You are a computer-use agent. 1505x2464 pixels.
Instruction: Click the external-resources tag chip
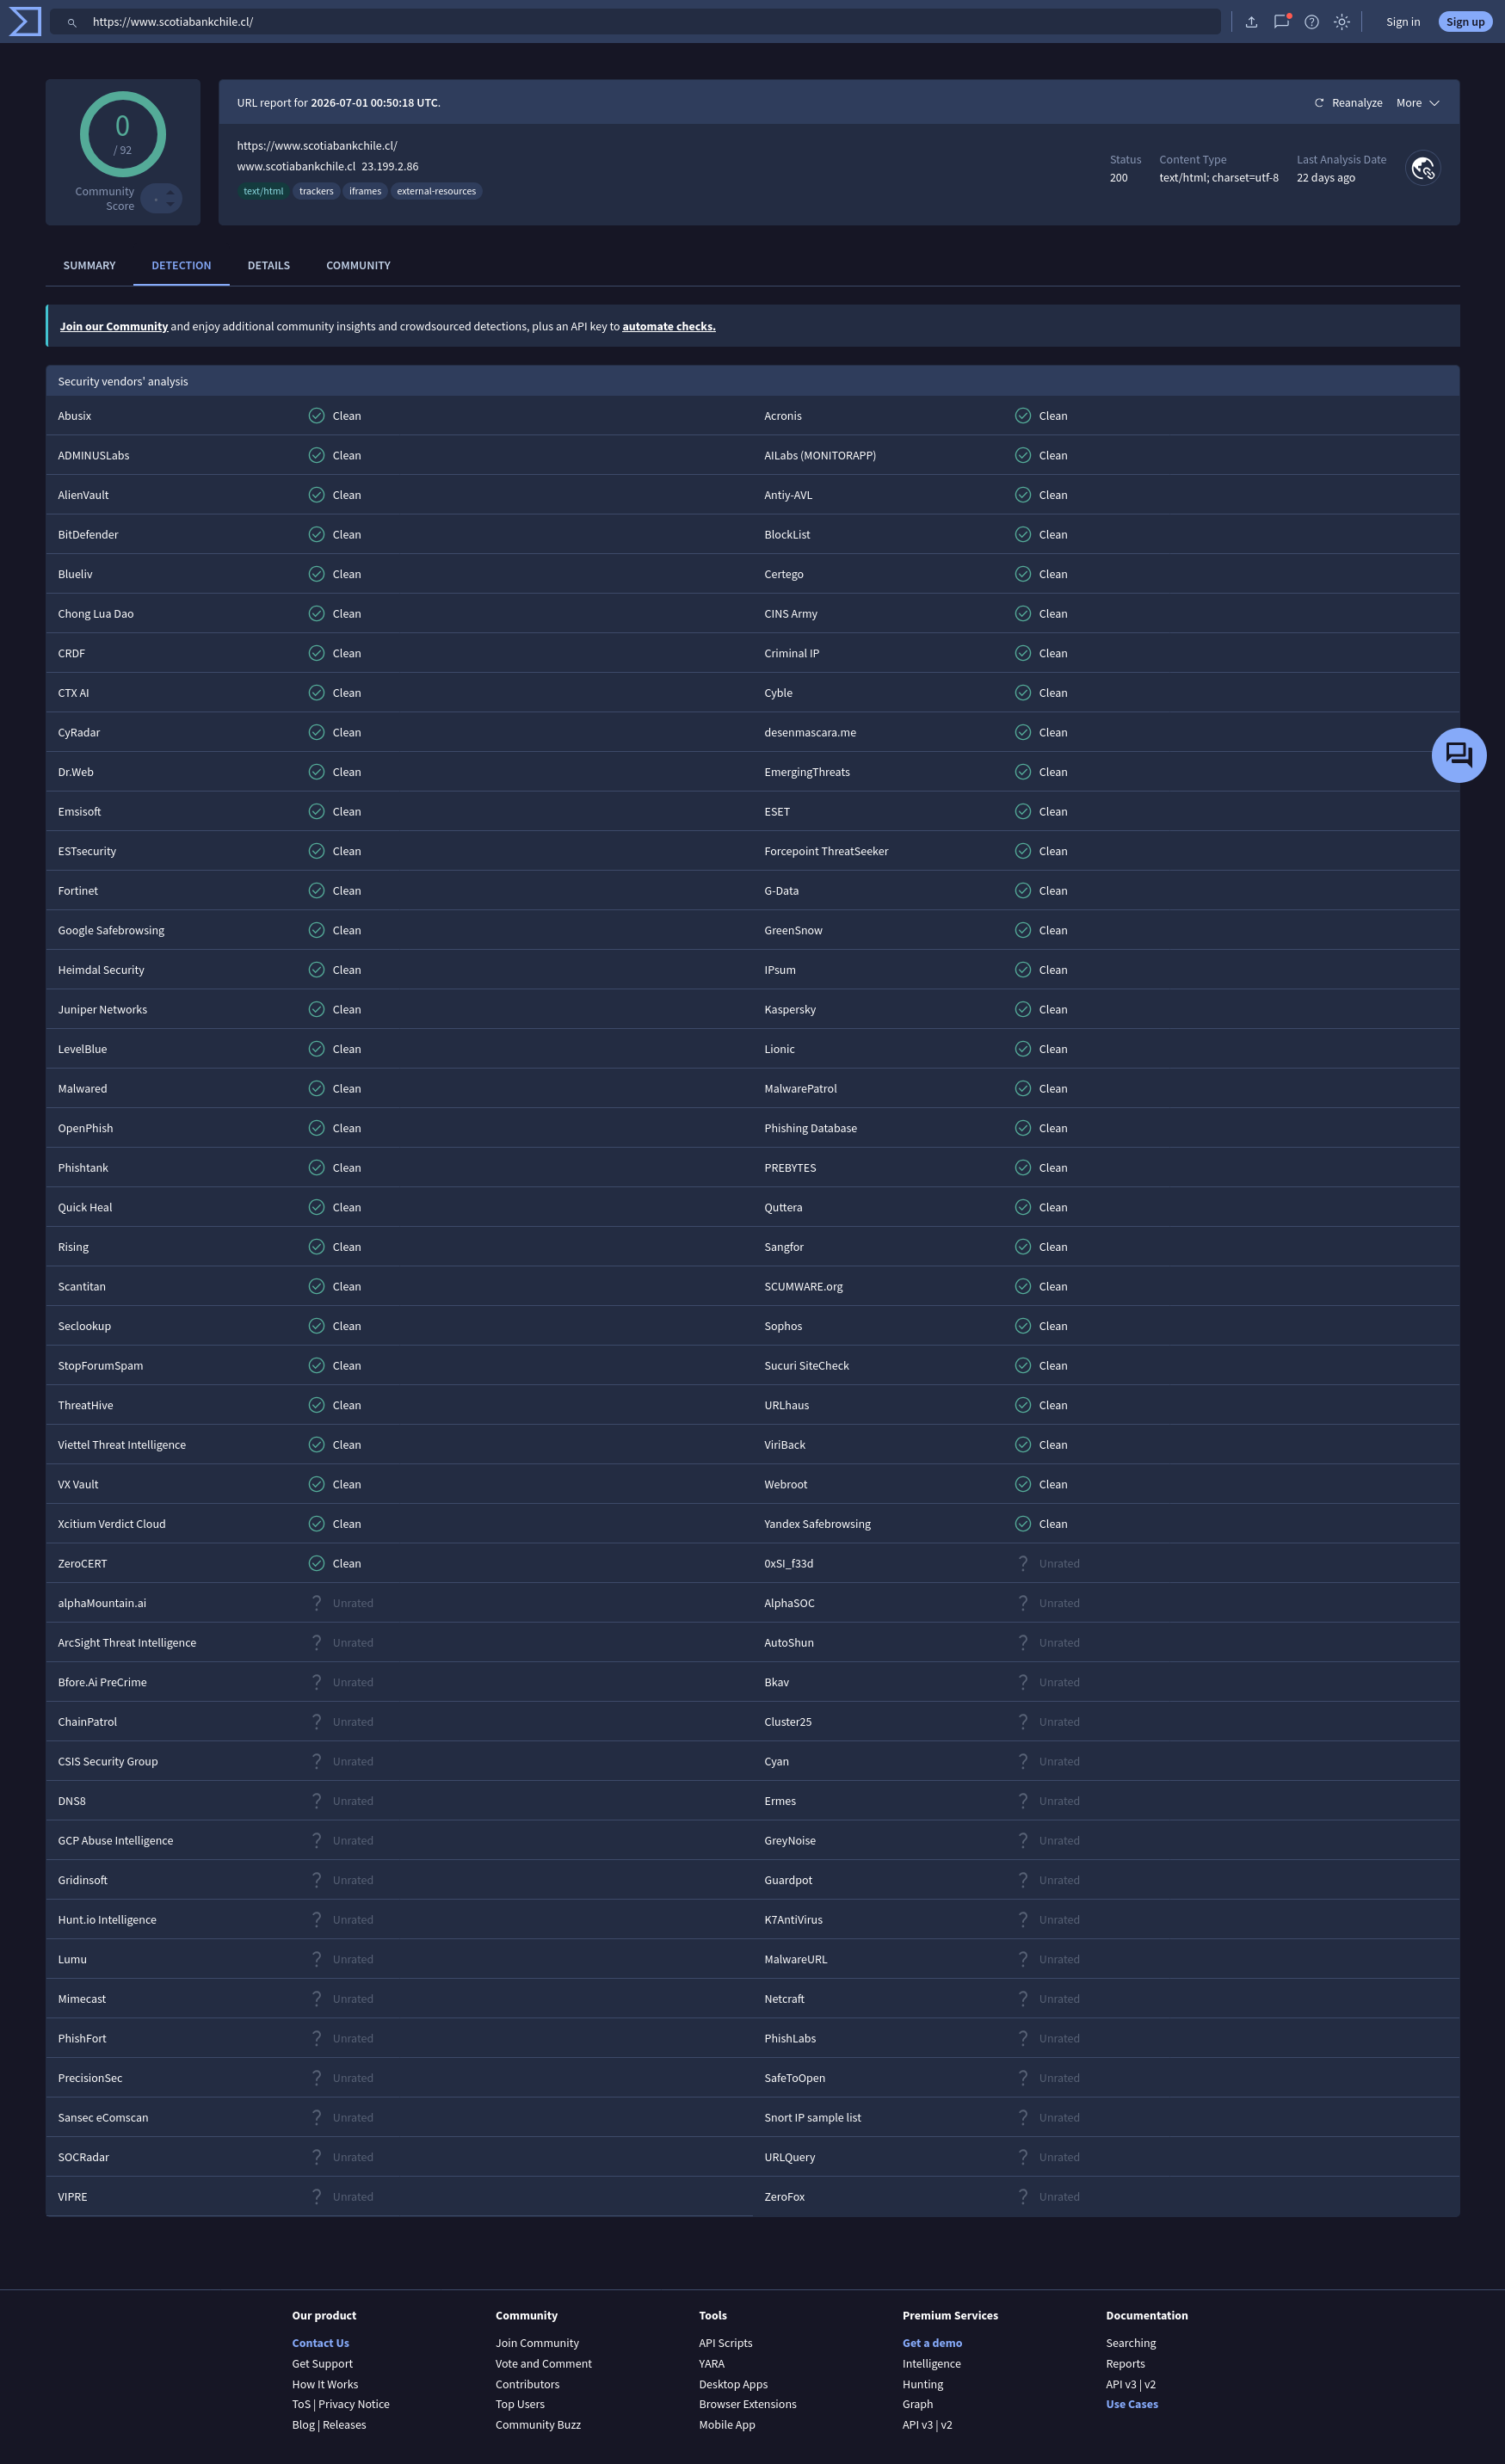pos(436,191)
